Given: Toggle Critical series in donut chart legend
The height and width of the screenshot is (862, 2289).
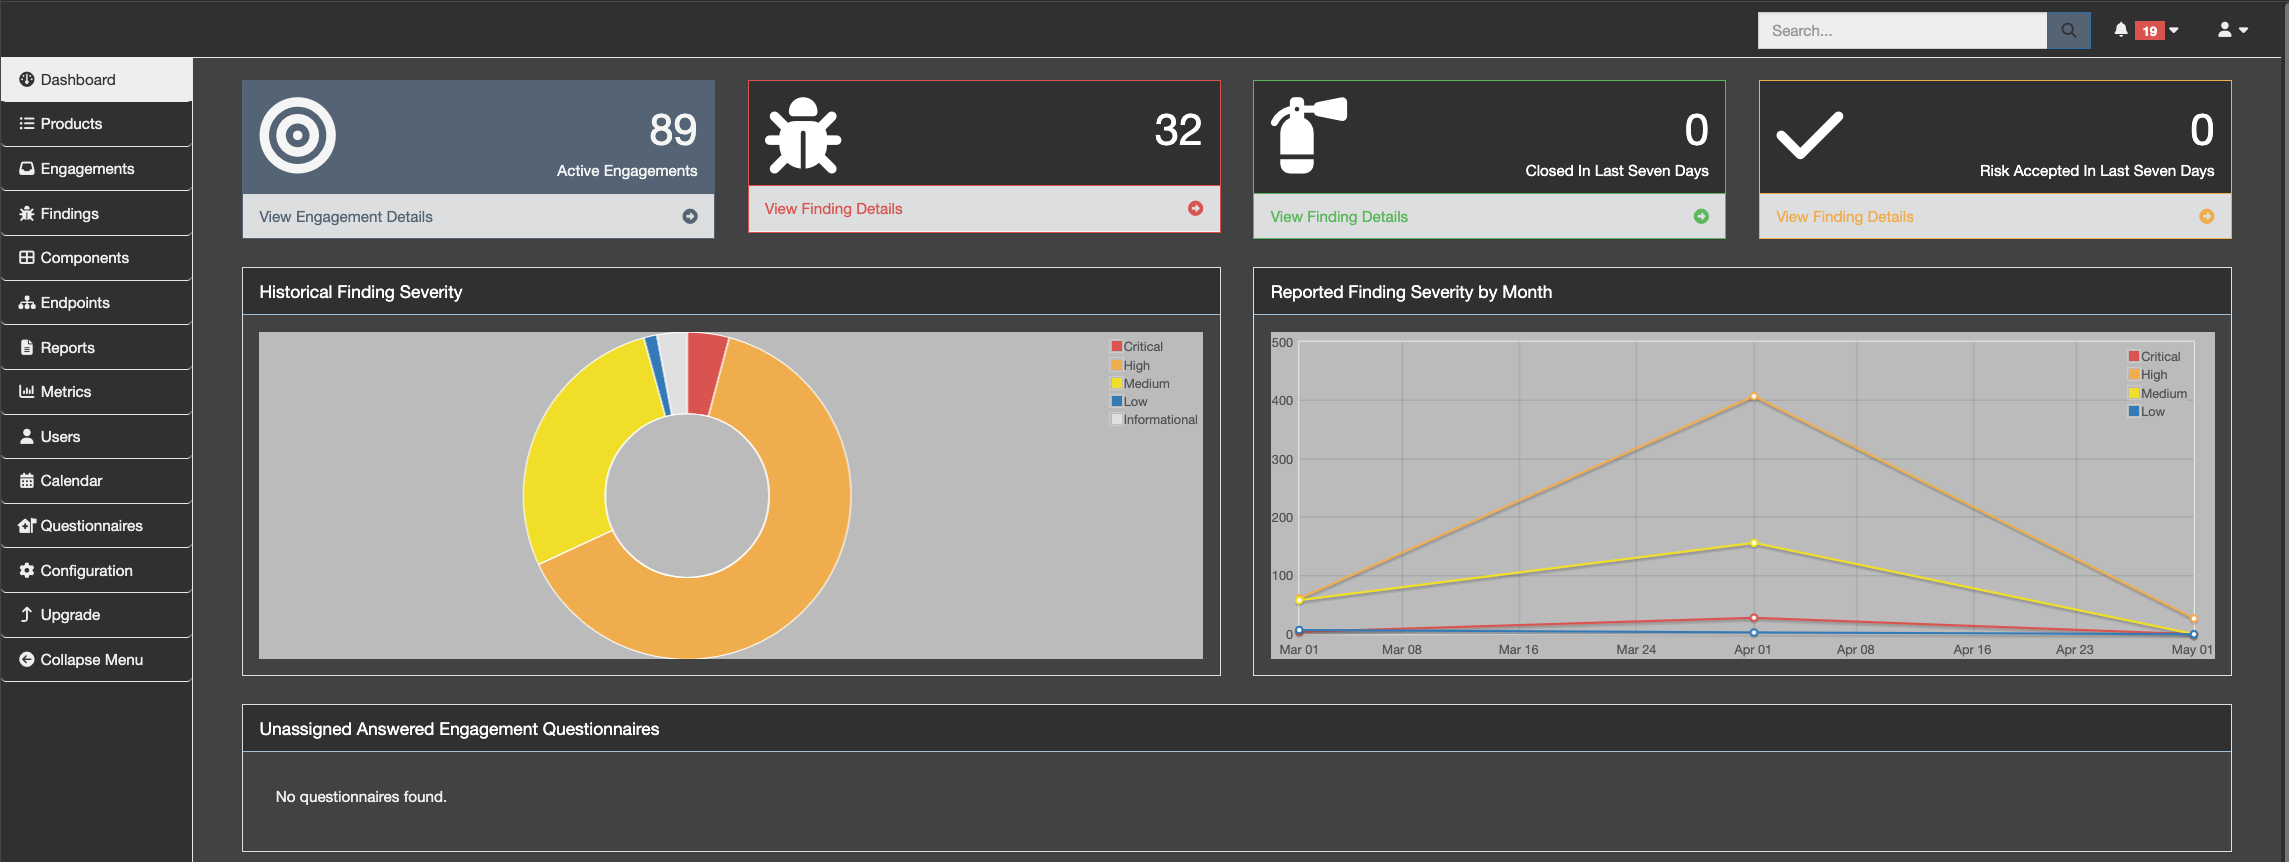Looking at the screenshot, I should tap(1142, 347).
